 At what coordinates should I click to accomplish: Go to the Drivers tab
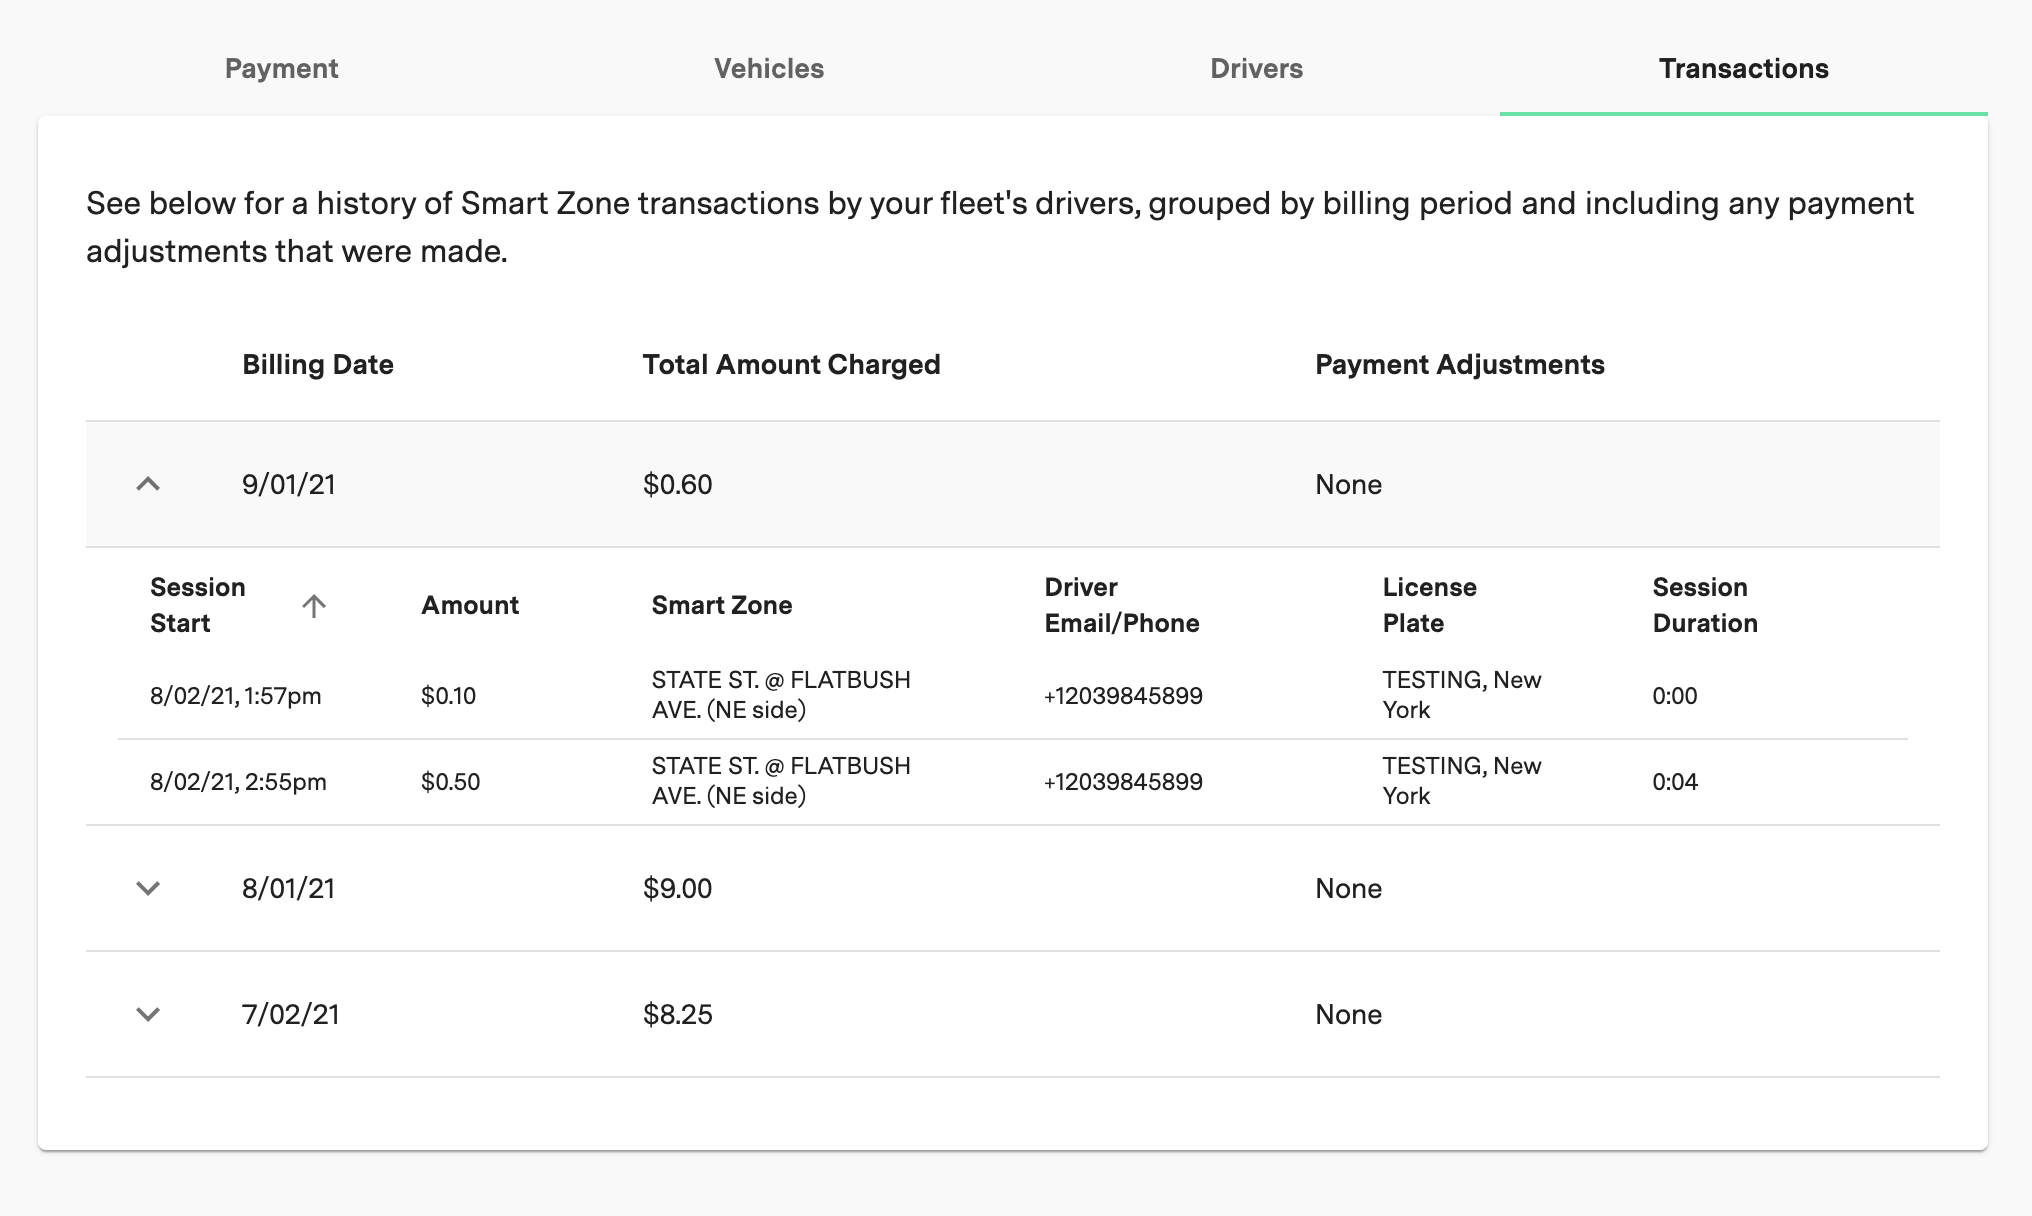[x=1256, y=69]
